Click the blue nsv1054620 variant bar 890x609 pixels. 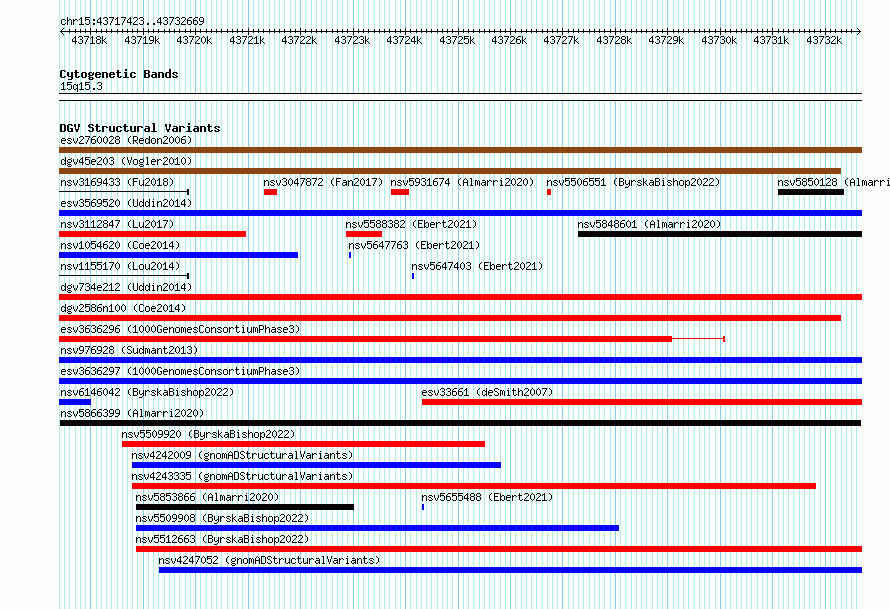pyautogui.click(x=178, y=255)
